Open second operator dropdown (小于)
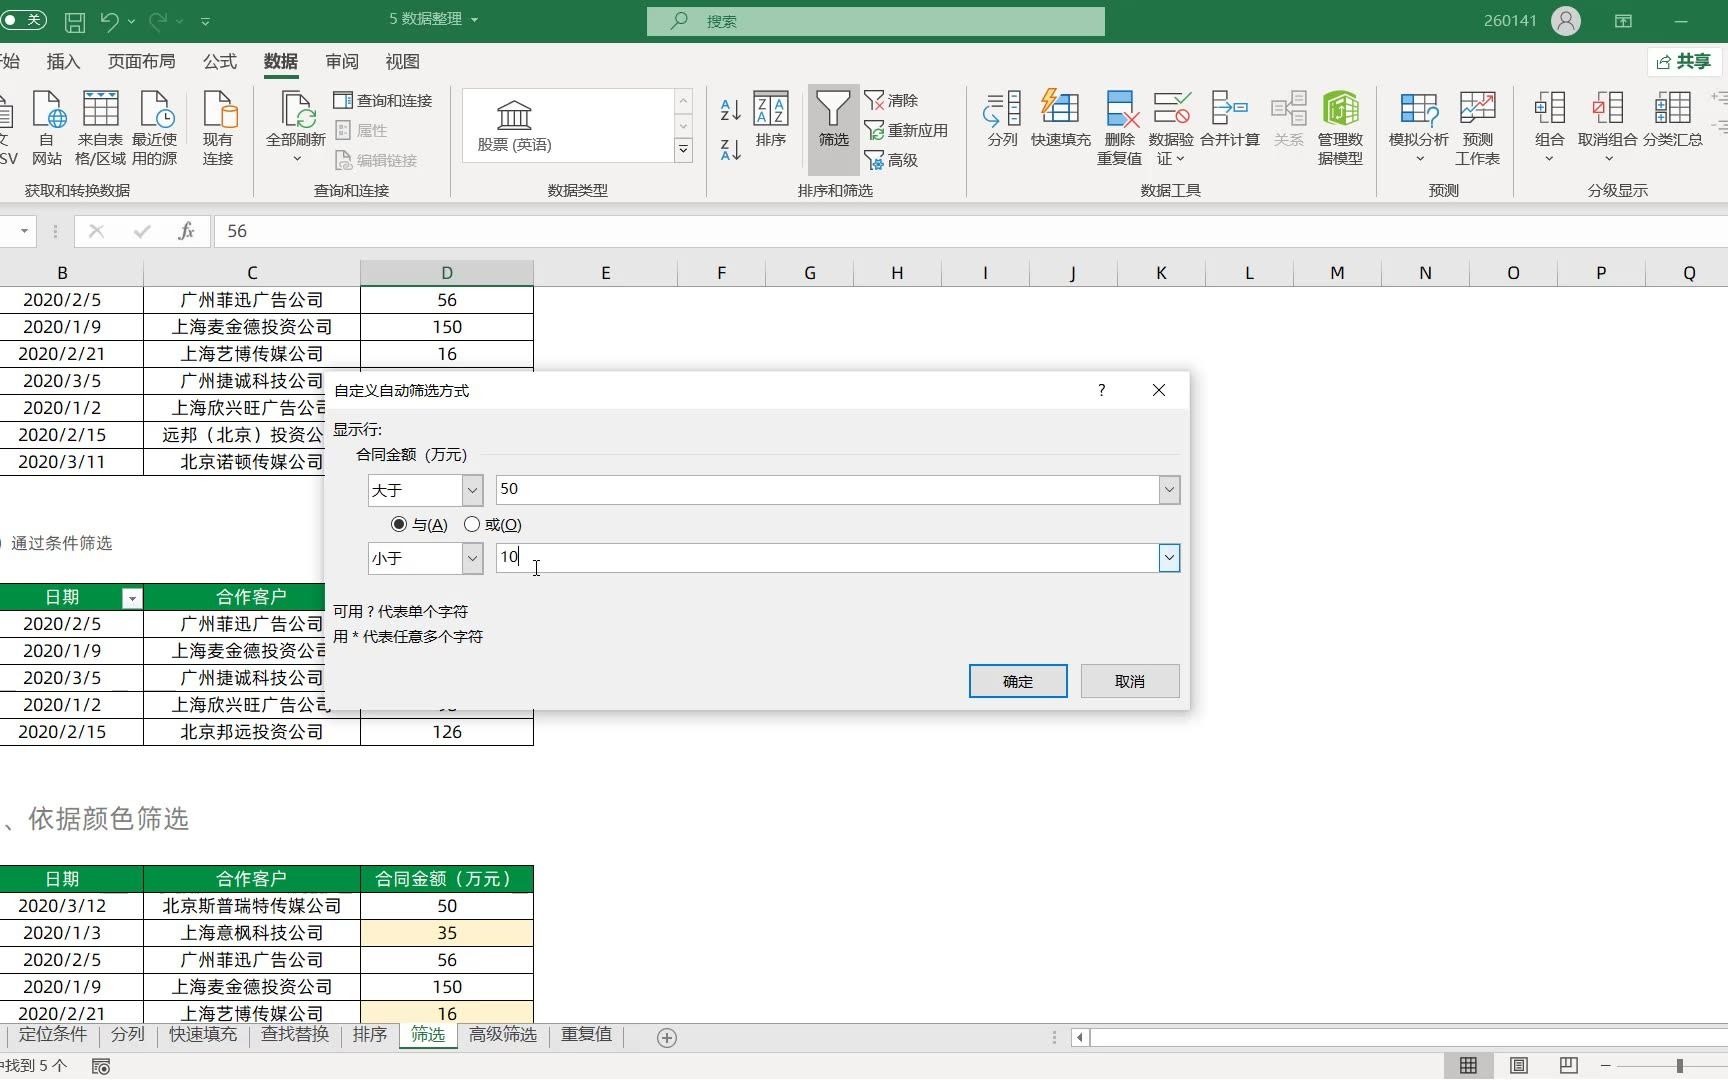Screen dimensions: 1728x1080 [472, 558]
